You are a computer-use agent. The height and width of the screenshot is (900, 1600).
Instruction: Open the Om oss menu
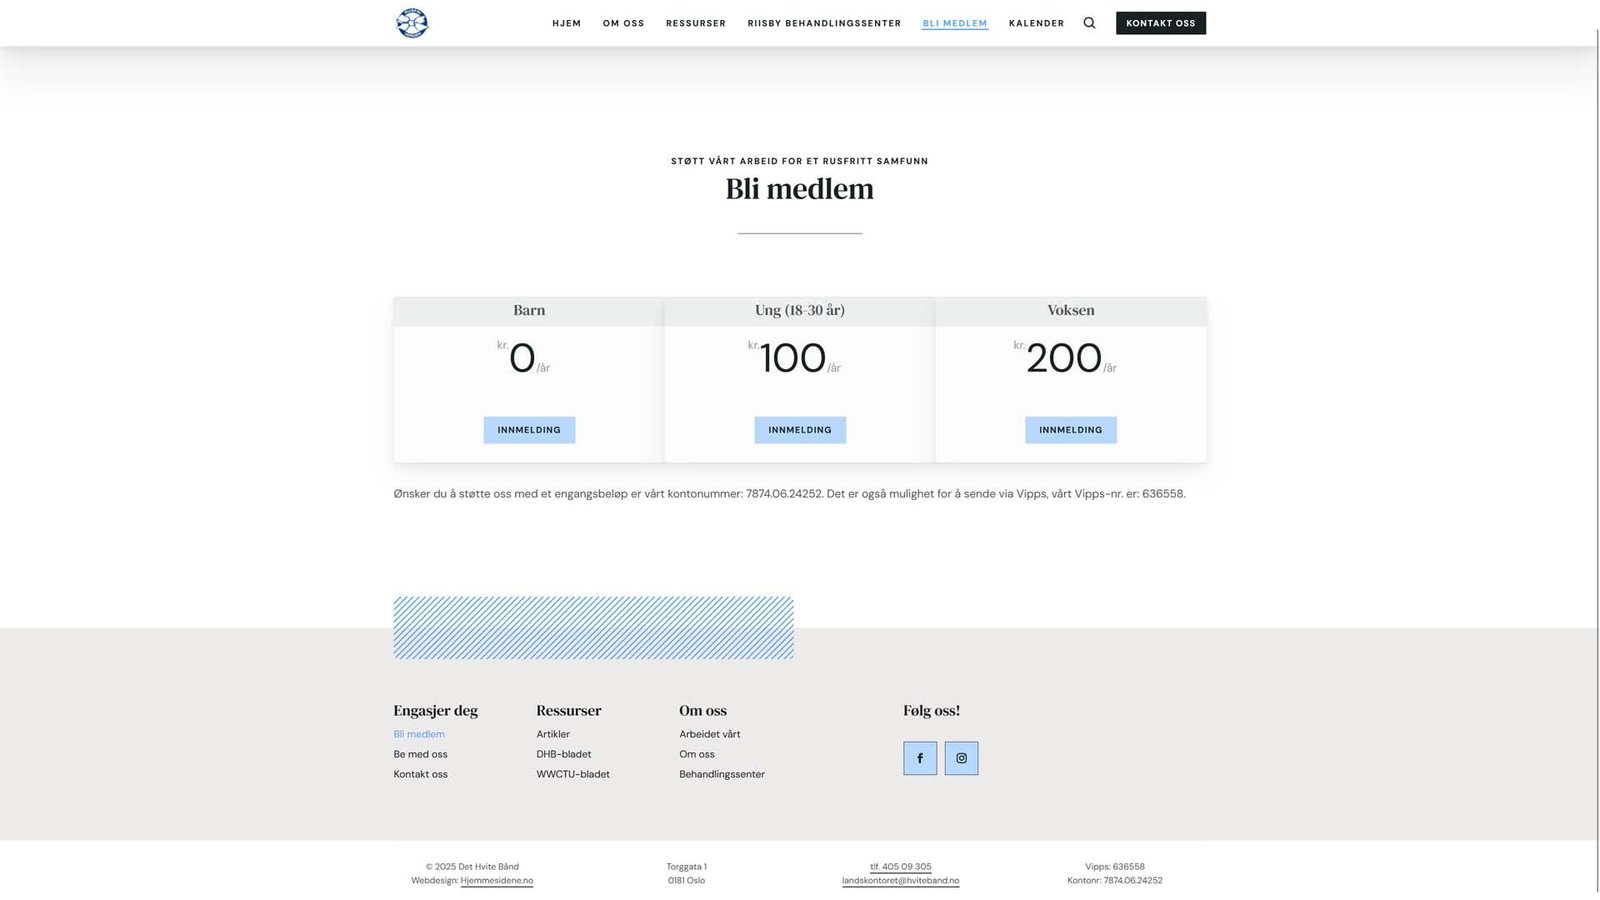click(623, 23)
